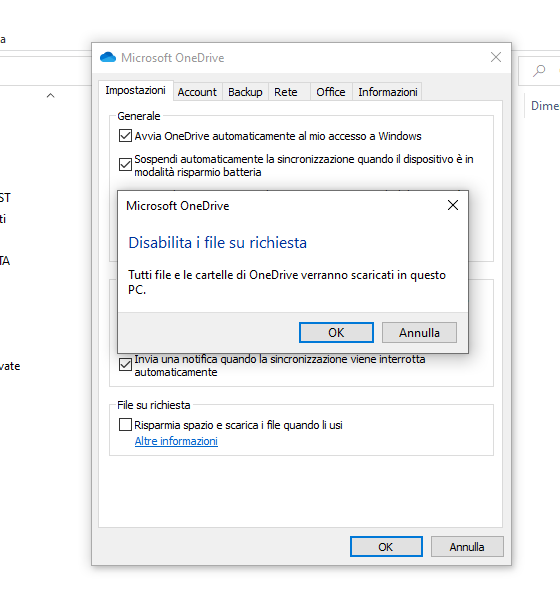This screenshot has height=602, width=560.
Task: Open the Informazioni tab
Action: click(388, 92)
